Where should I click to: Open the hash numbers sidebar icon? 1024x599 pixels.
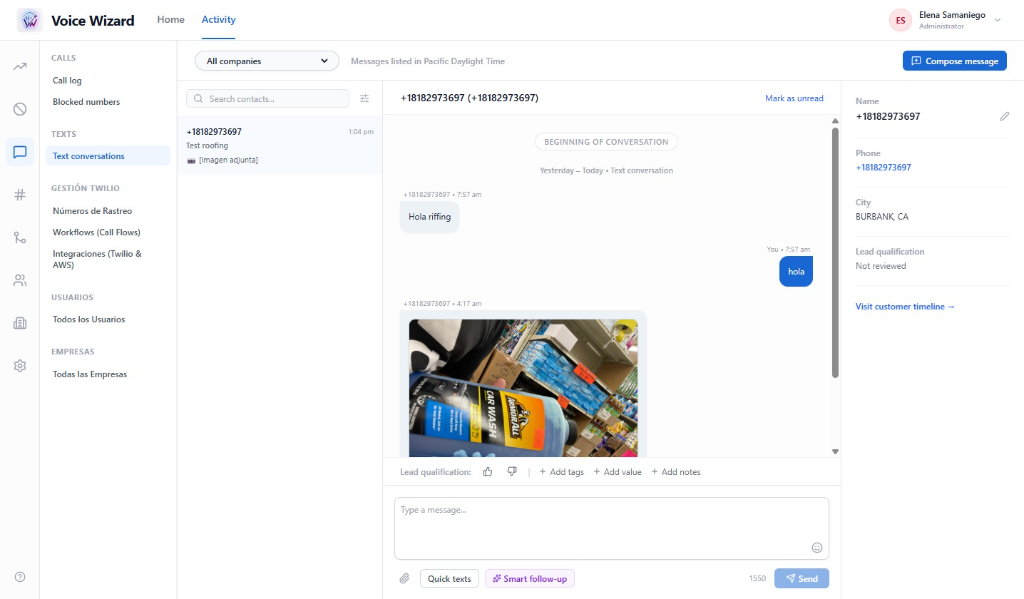point(20,195)
